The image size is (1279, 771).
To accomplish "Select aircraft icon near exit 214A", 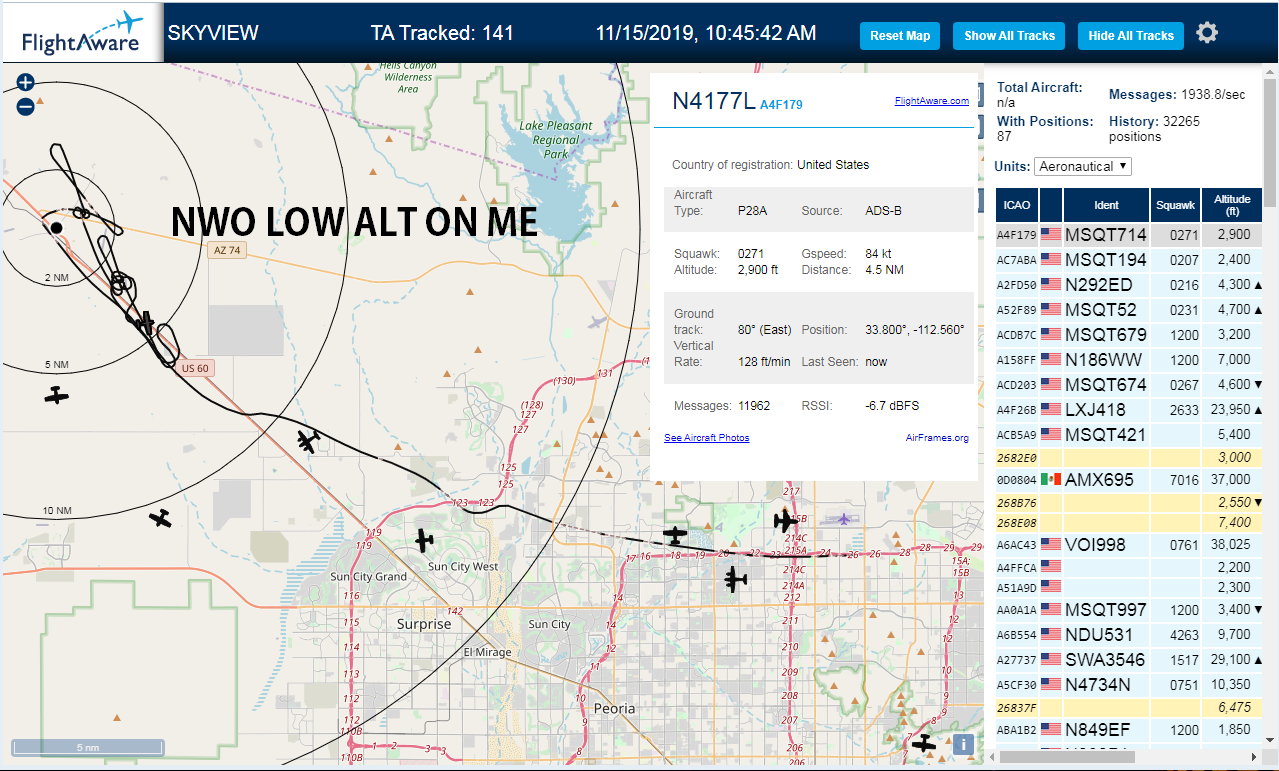I will [x=735, y=578].
